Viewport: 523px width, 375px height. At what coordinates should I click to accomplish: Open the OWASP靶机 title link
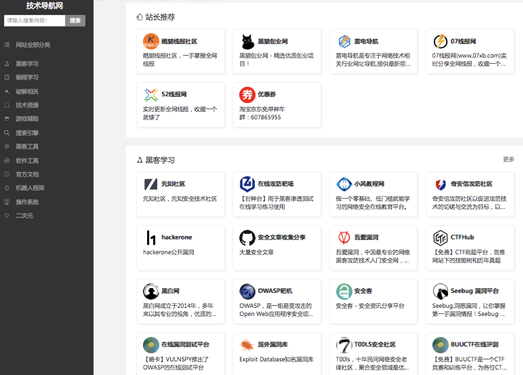[x=275, y=291]
